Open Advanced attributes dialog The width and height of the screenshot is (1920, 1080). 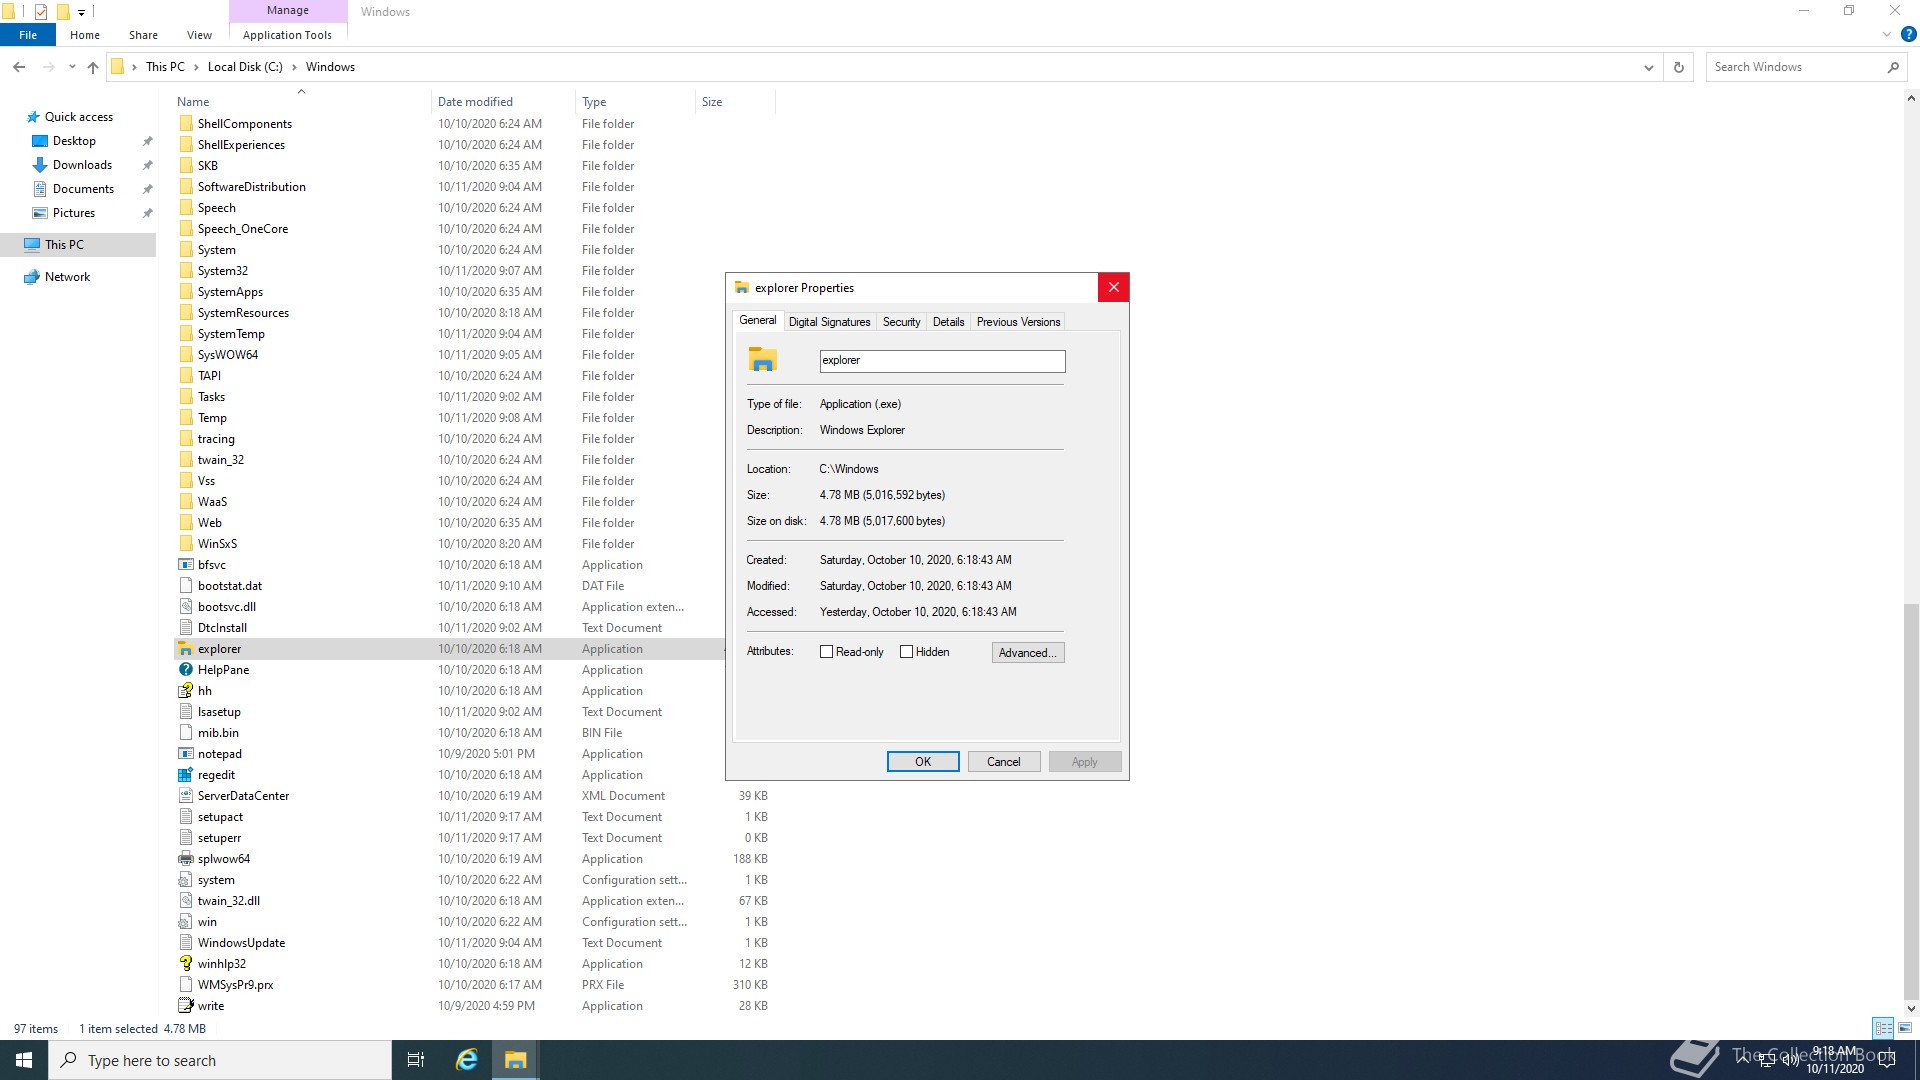[1028, 653]
